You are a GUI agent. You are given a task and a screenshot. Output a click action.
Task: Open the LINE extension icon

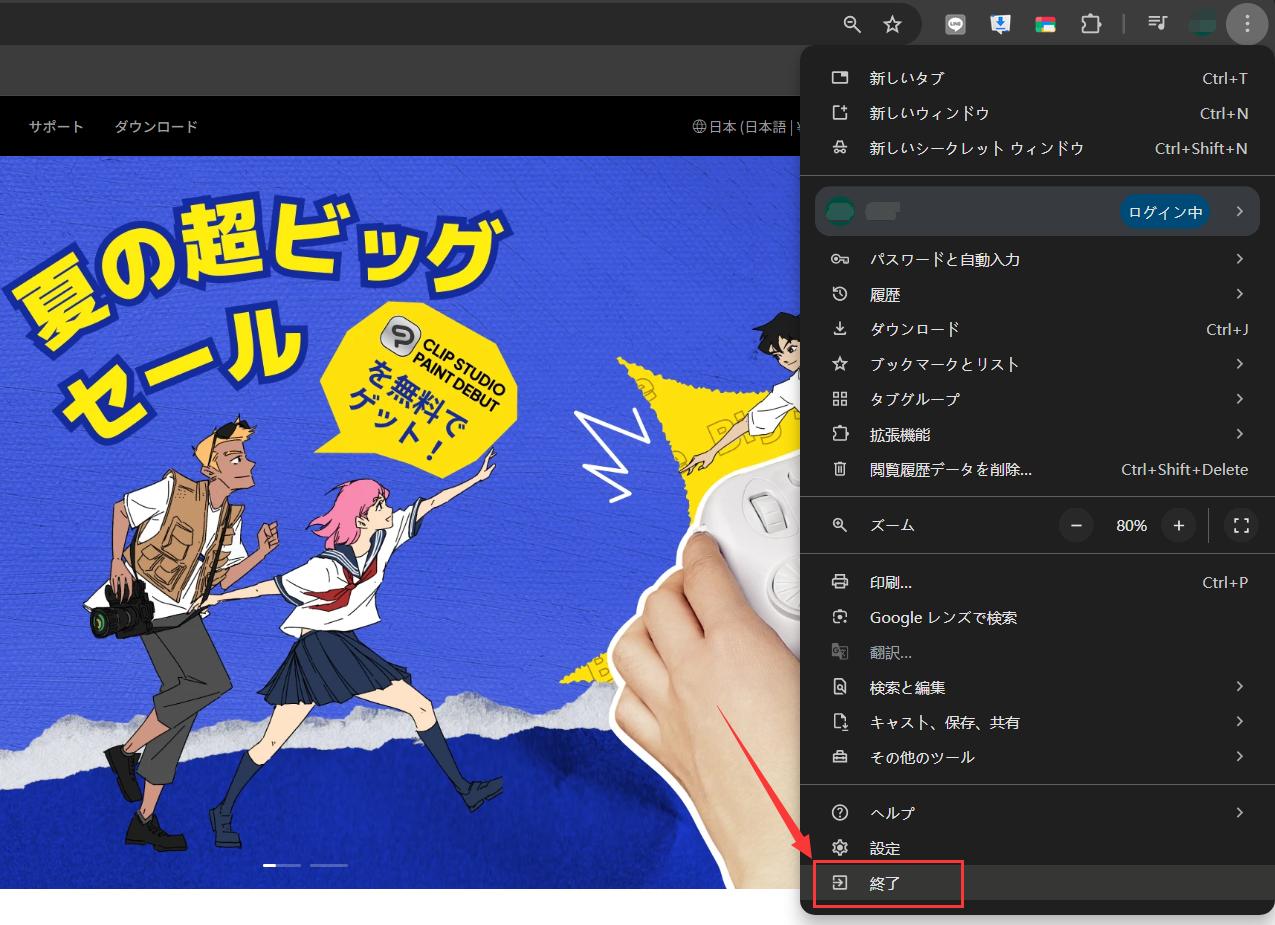(955, 24)
